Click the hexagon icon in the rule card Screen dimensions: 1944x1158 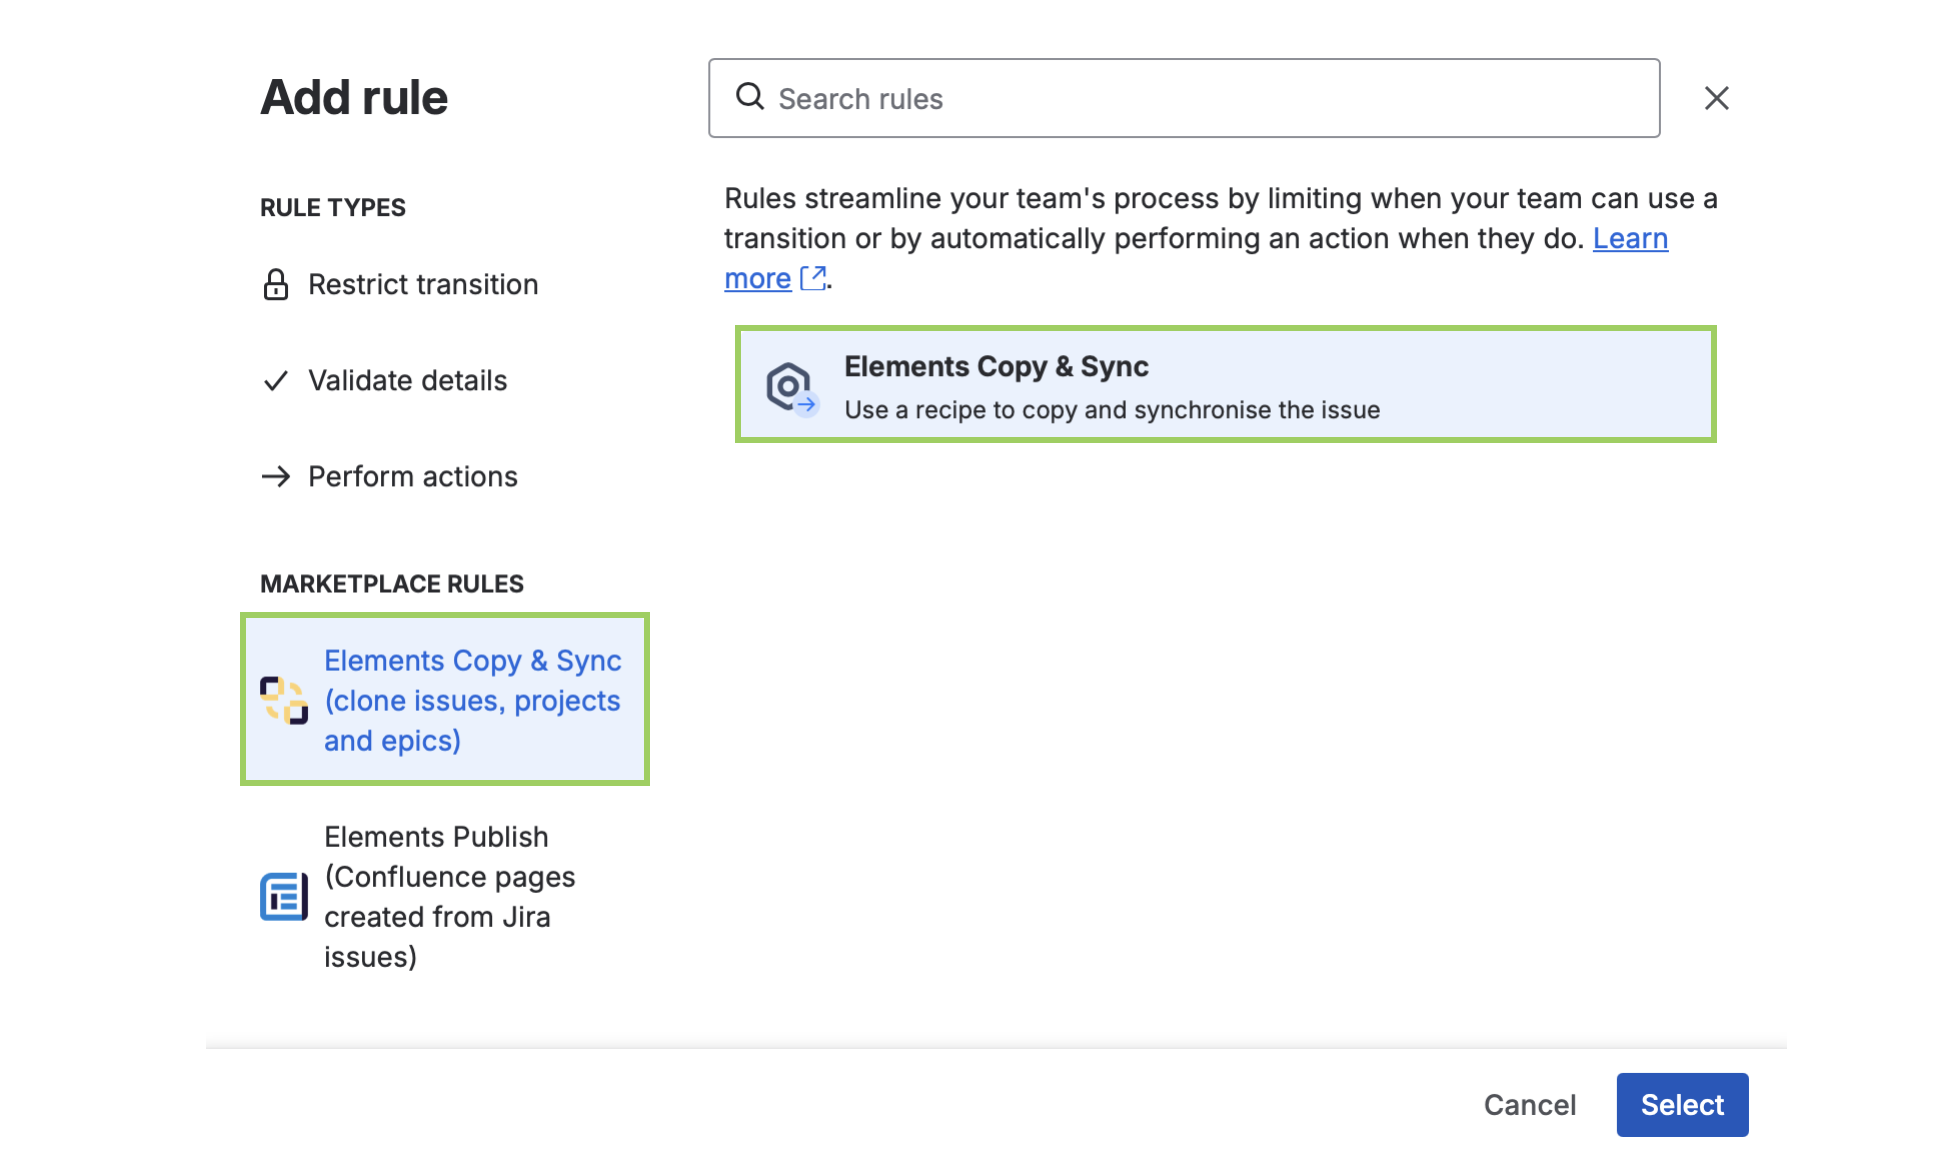(791, 387)
